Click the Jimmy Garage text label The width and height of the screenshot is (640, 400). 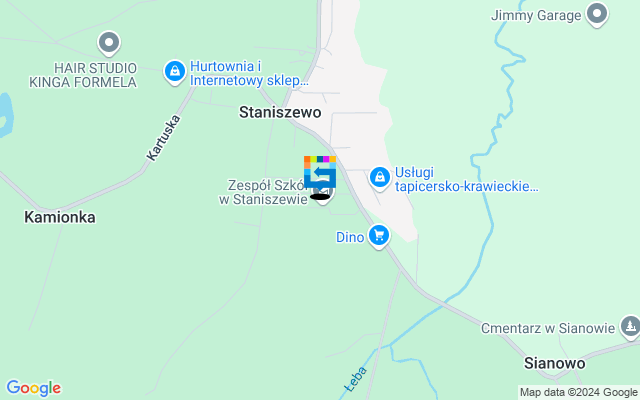pyautogui.click(x=536, y=16)
